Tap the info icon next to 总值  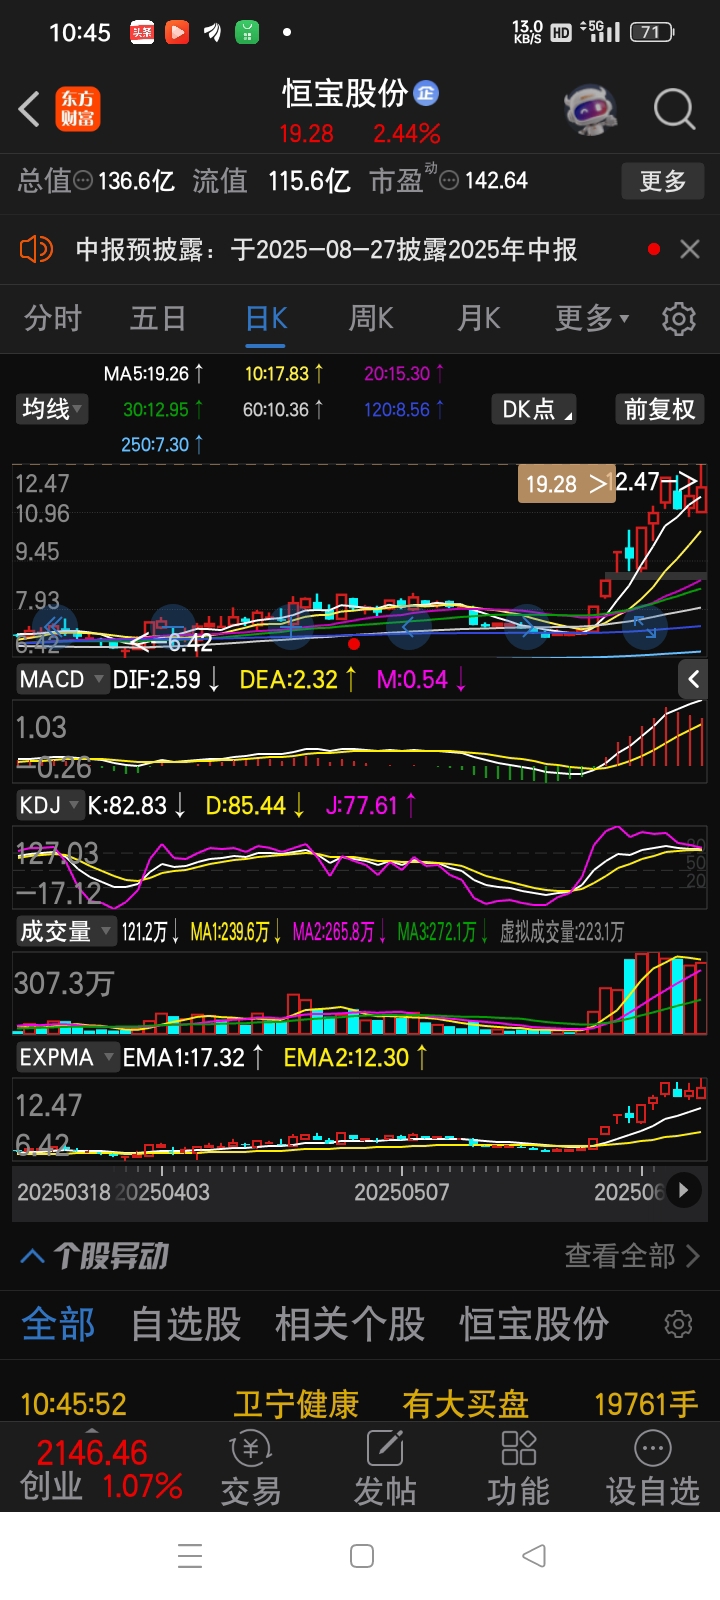click(x=84, y=181)
